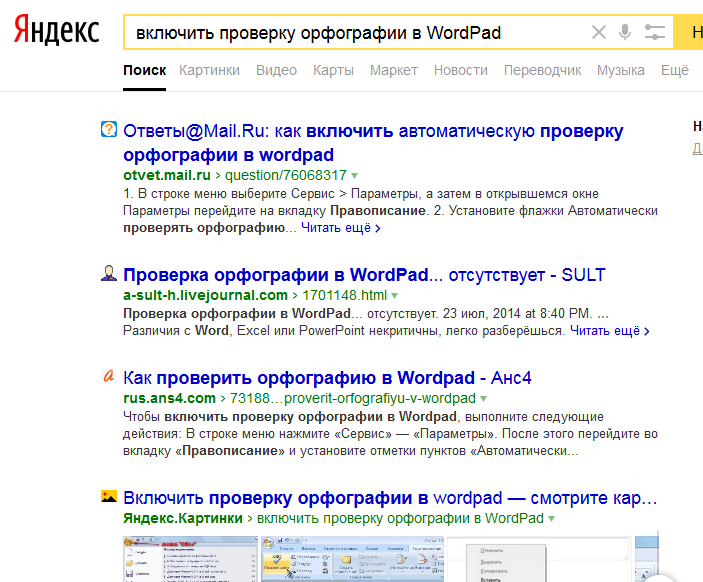
Task: Open the Yandex logo home link
Action: click(56, 30)
